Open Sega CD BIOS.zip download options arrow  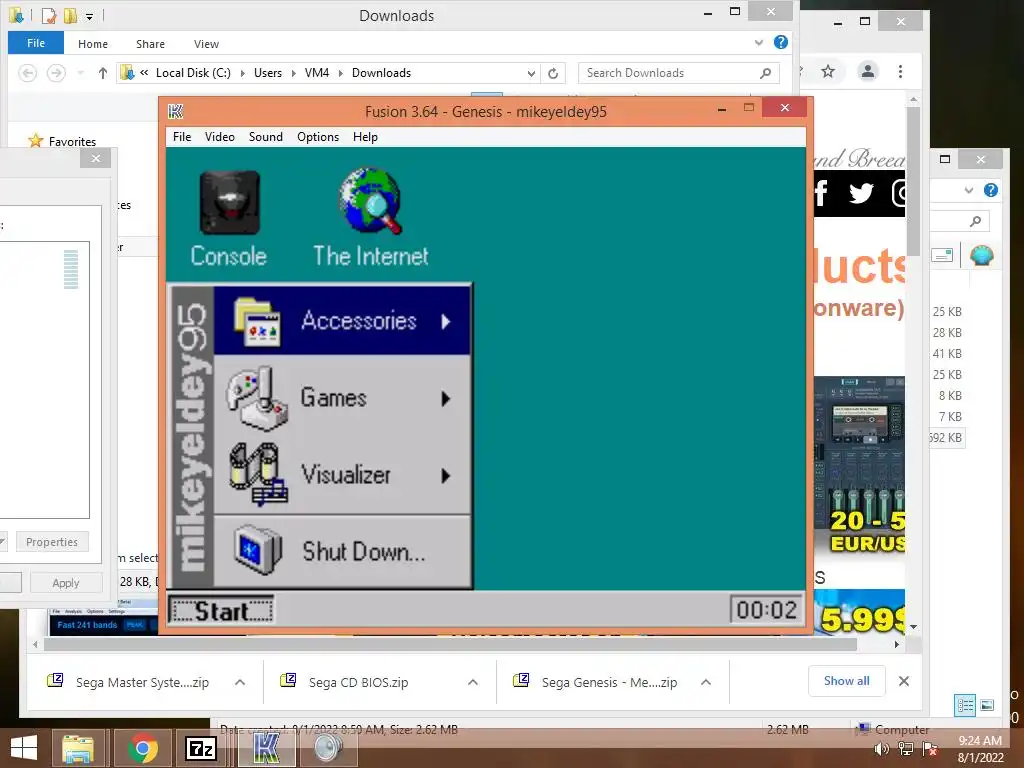[473, 682]
